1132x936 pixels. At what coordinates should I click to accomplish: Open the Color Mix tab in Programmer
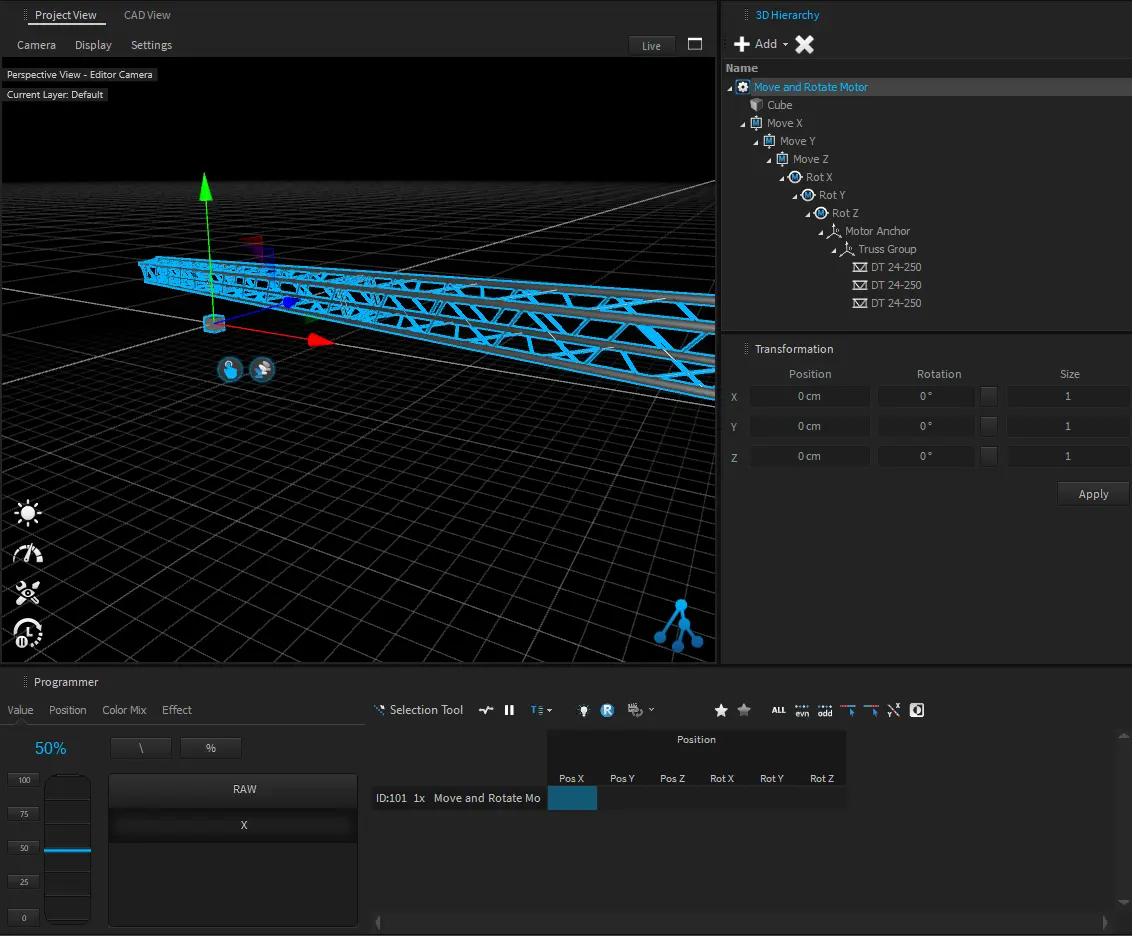tap(124, 710)
